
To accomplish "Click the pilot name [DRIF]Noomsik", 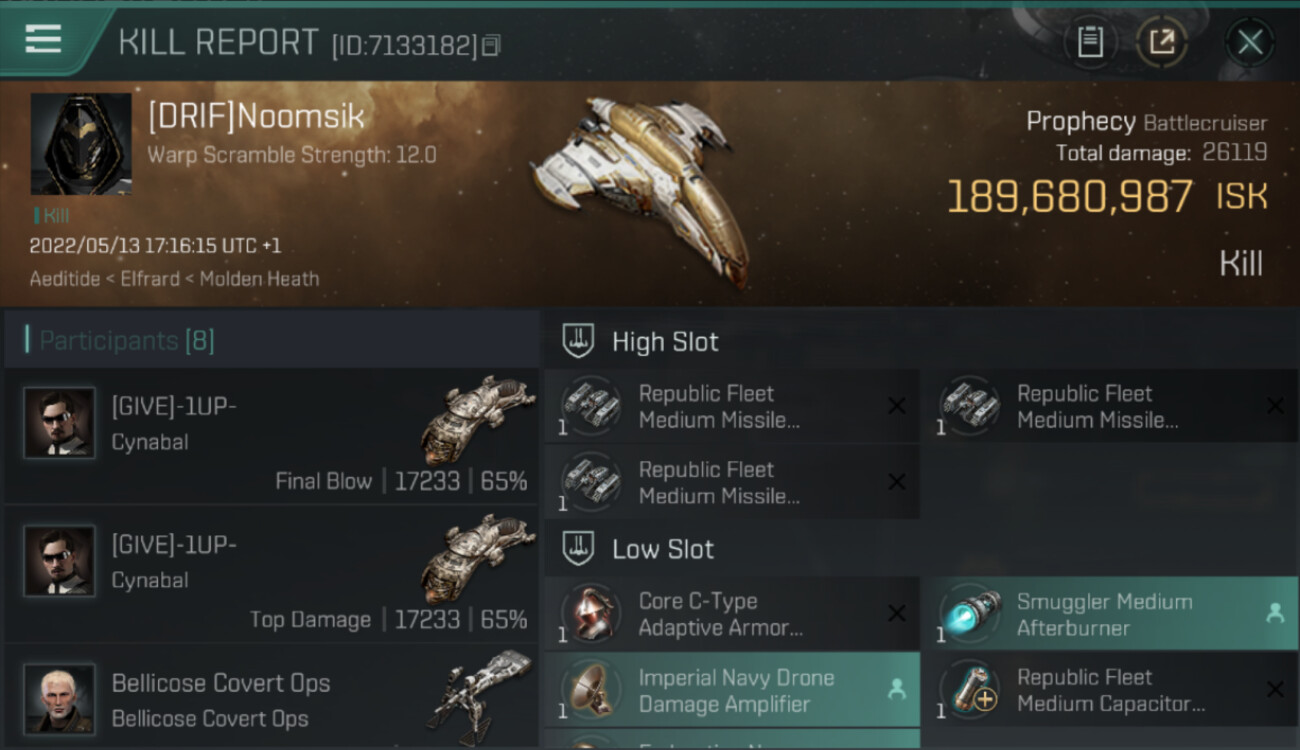I will click(x=256, y=116).
